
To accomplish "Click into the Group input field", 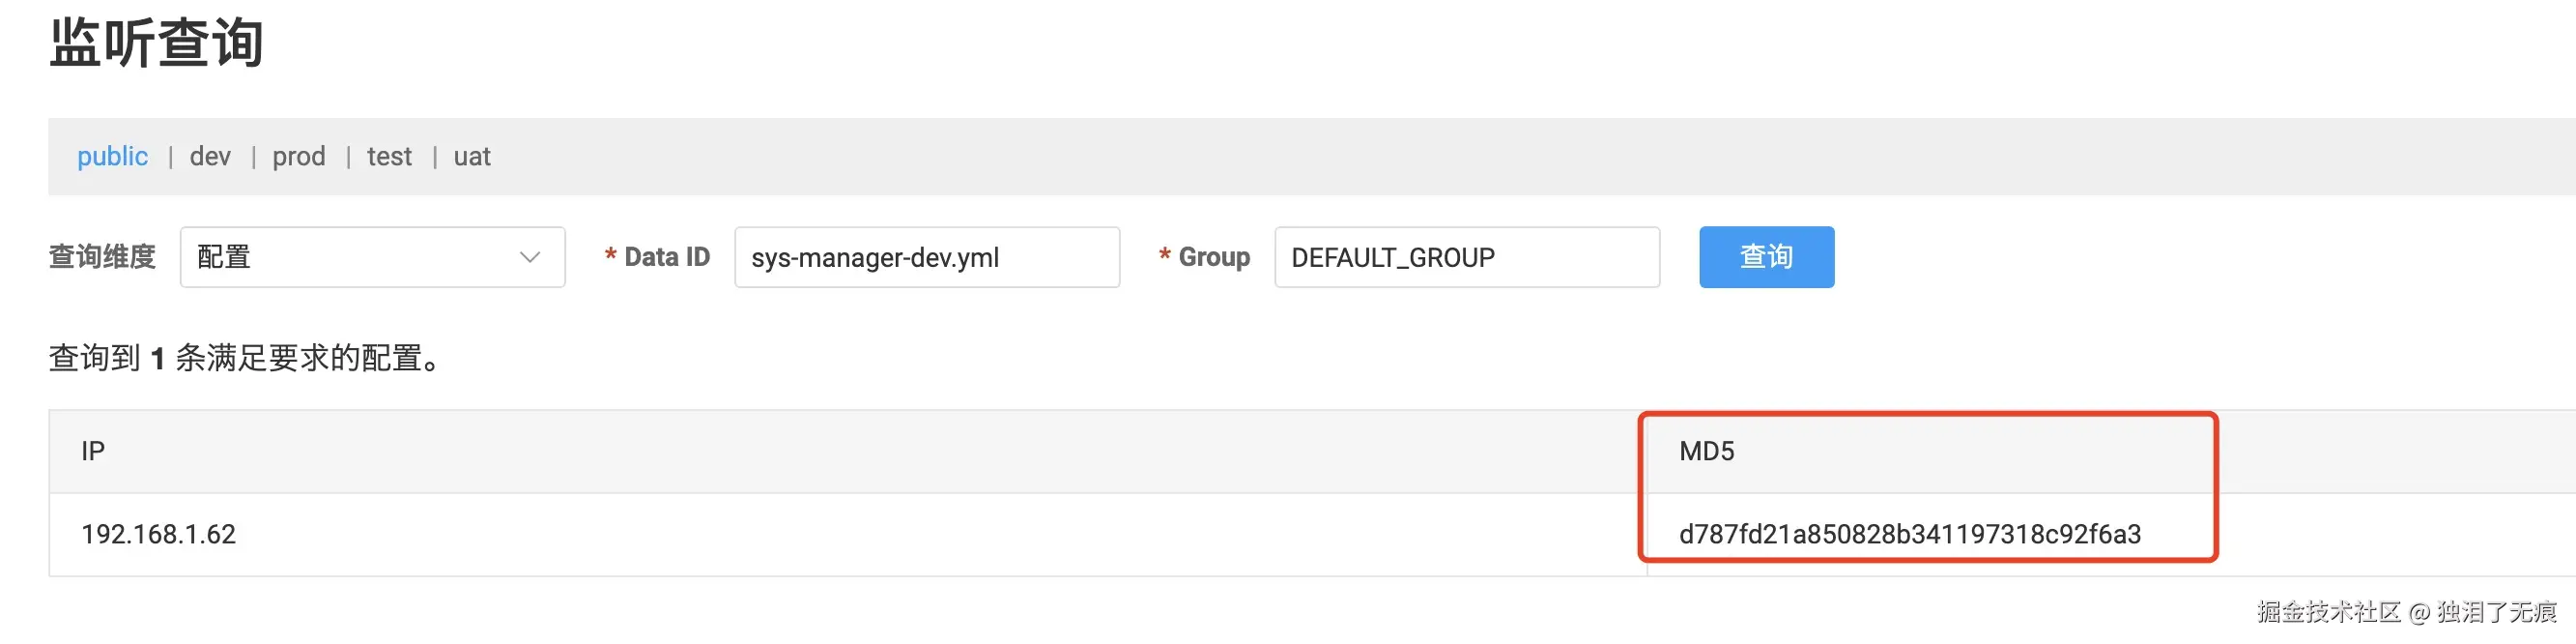I will (x=1466, y=257).
